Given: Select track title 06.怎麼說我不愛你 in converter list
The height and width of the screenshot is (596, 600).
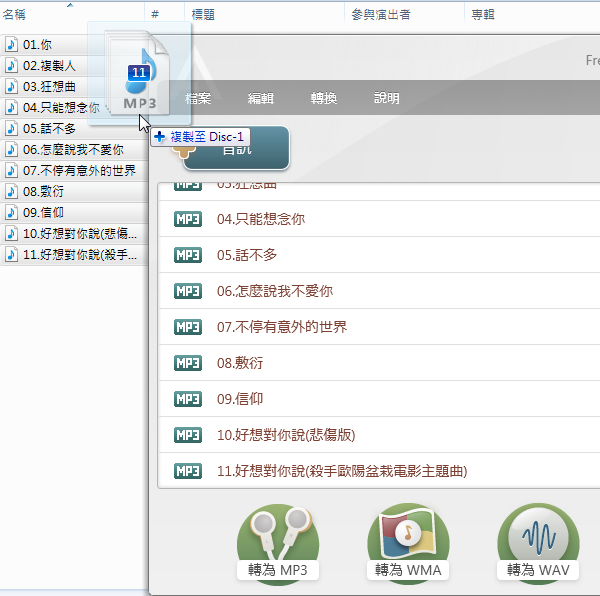Looking at the screenshot, I should click(275, 291).
